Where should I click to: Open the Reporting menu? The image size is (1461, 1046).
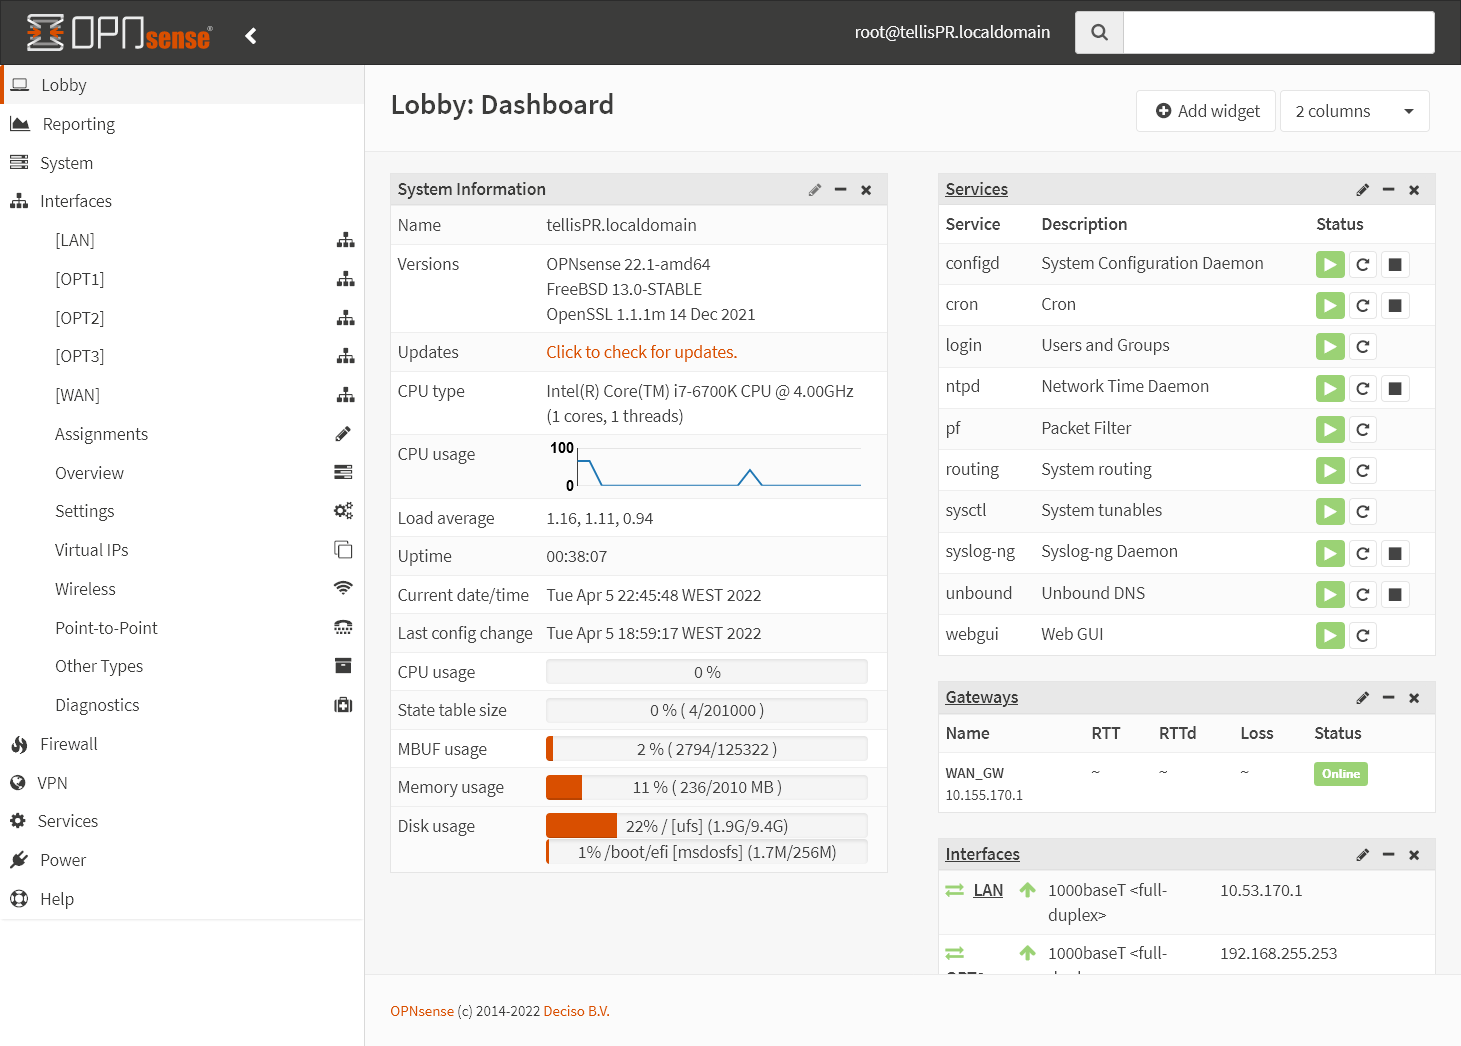pos(78,124)
